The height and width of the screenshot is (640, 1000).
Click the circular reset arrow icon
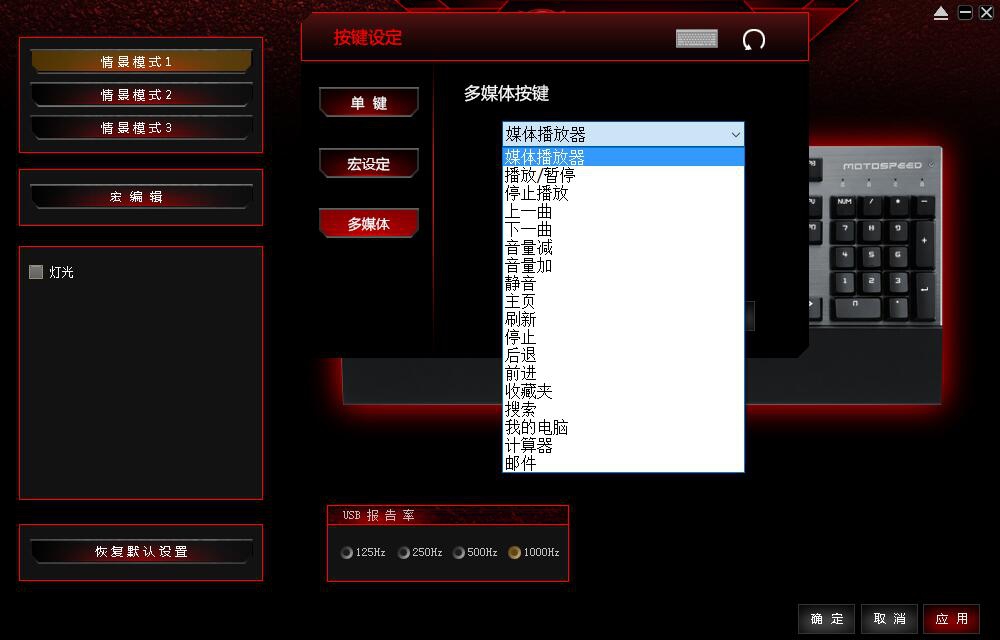[754, 40]
